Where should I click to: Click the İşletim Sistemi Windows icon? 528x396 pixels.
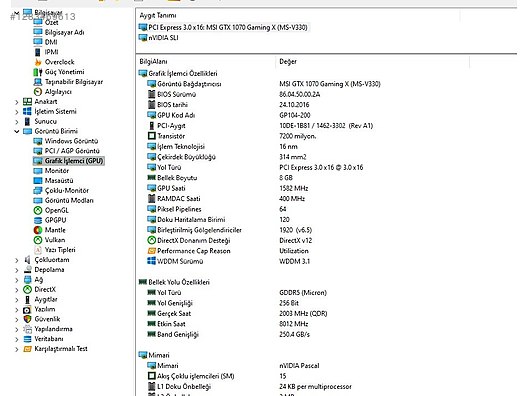[27, 111]
